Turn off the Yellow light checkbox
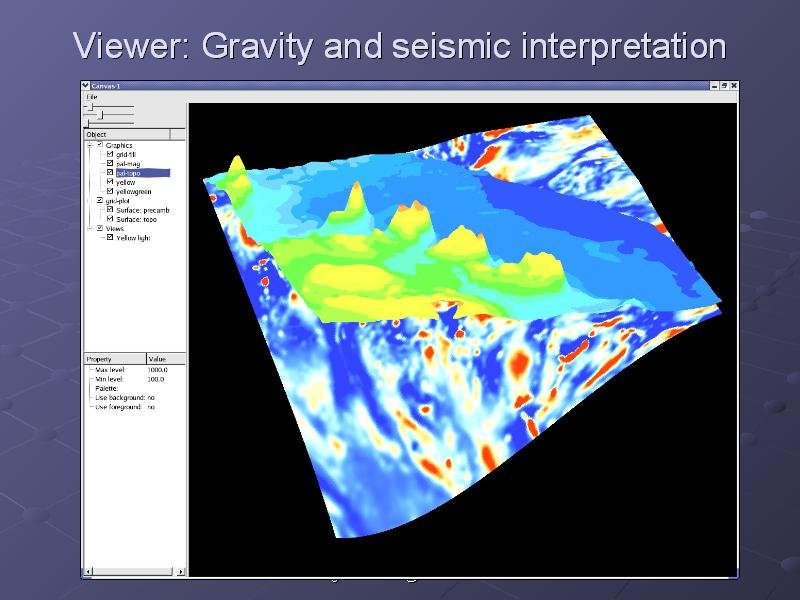Viewport: 800px width, 600px height. tap(110, 238)
